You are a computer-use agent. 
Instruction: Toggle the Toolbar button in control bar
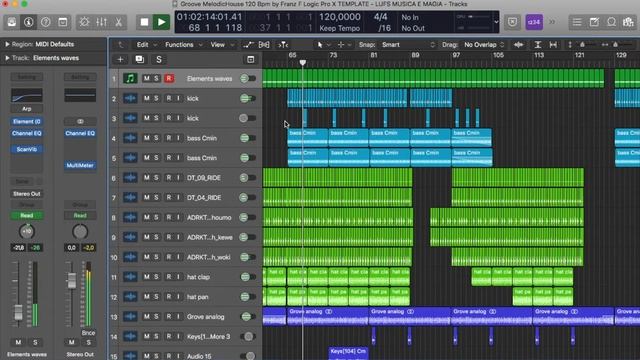pyautogui.click(x=63, y=22)
